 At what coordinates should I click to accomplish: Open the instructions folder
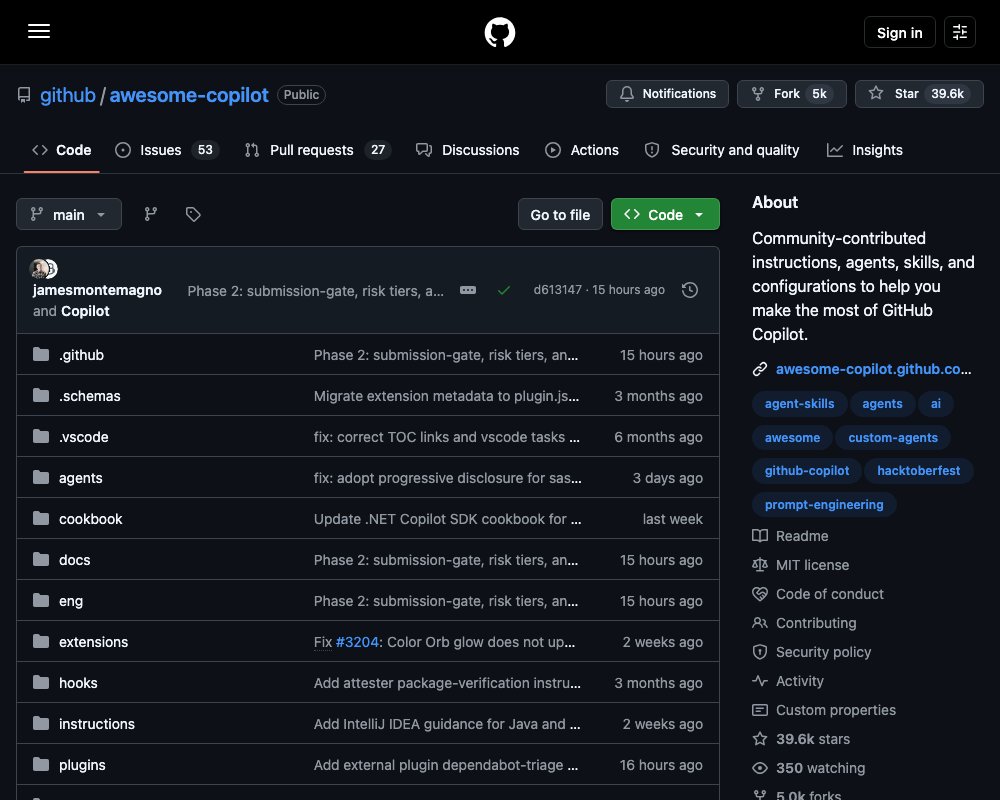pyautogui.click(x=97, y=724)
